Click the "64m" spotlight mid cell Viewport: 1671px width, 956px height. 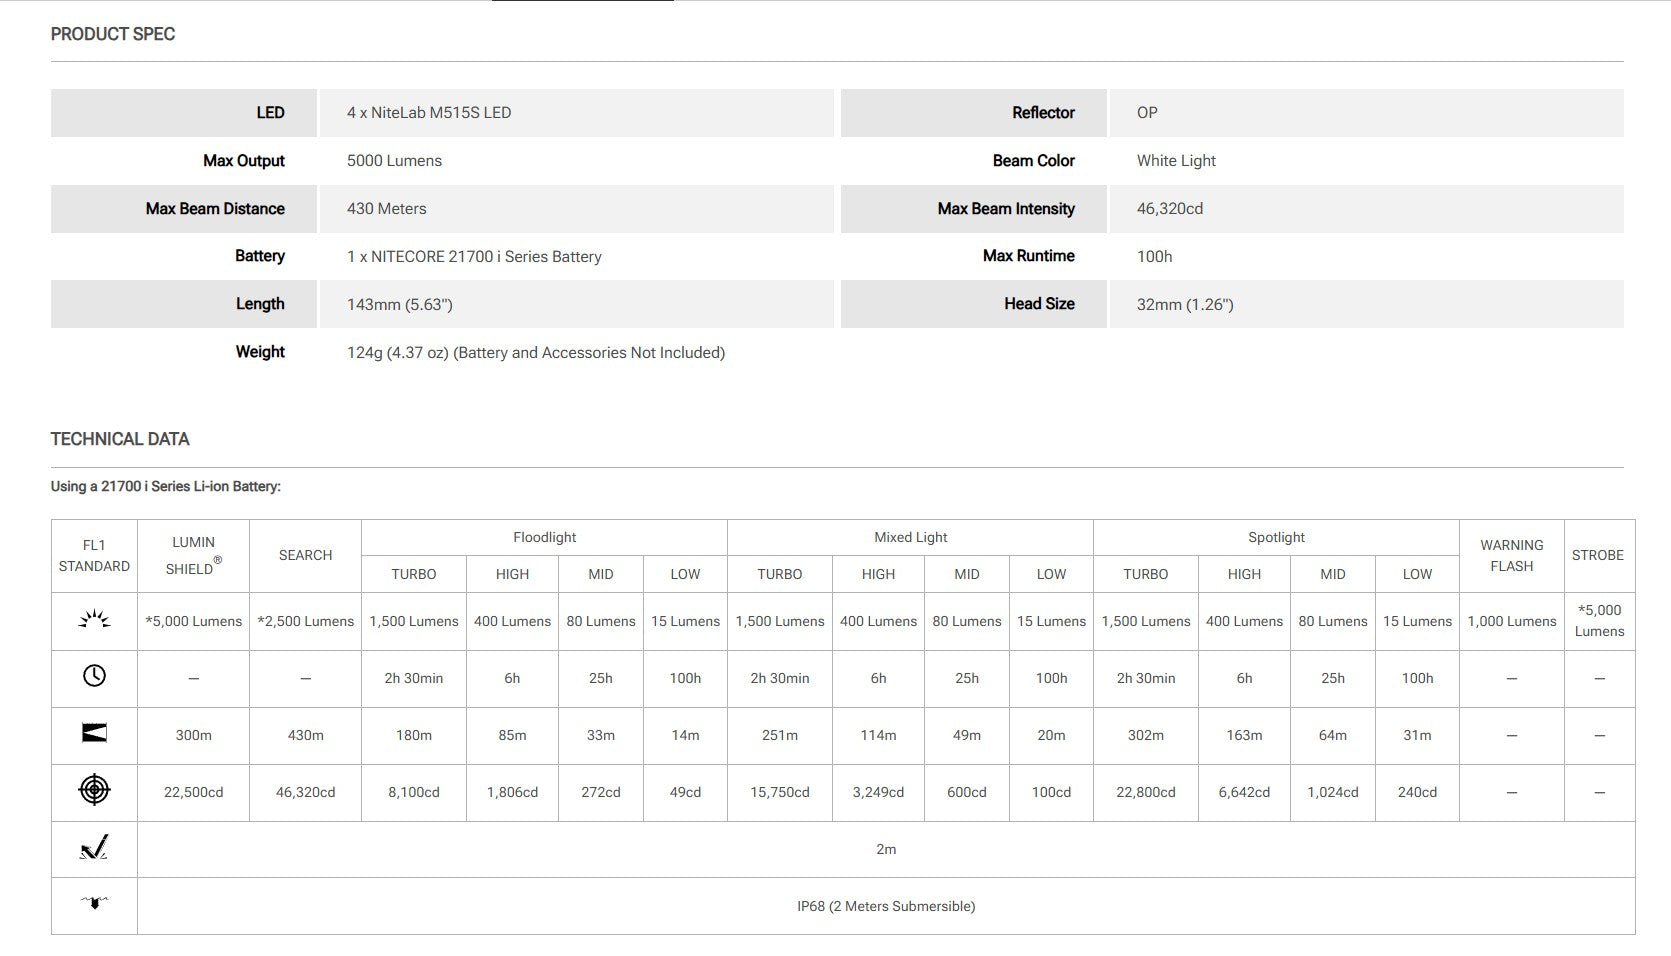pos(1332,735)
